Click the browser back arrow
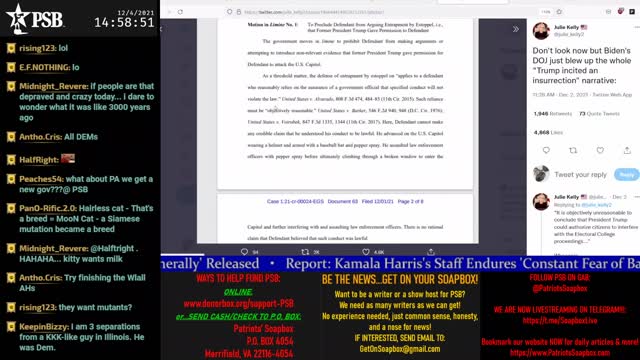Viewport: 640px width, 360px height. [x=169, y=12]
